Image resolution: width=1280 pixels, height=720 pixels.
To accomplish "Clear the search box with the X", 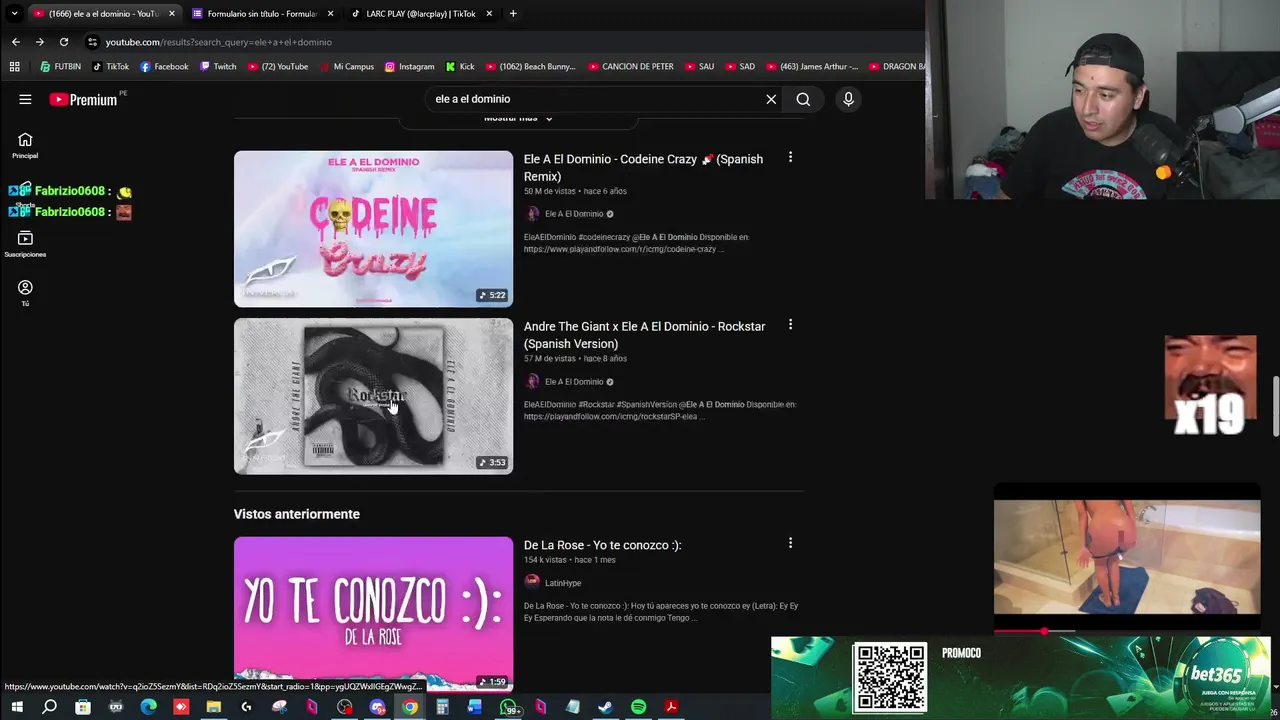I will coord(771,99).
